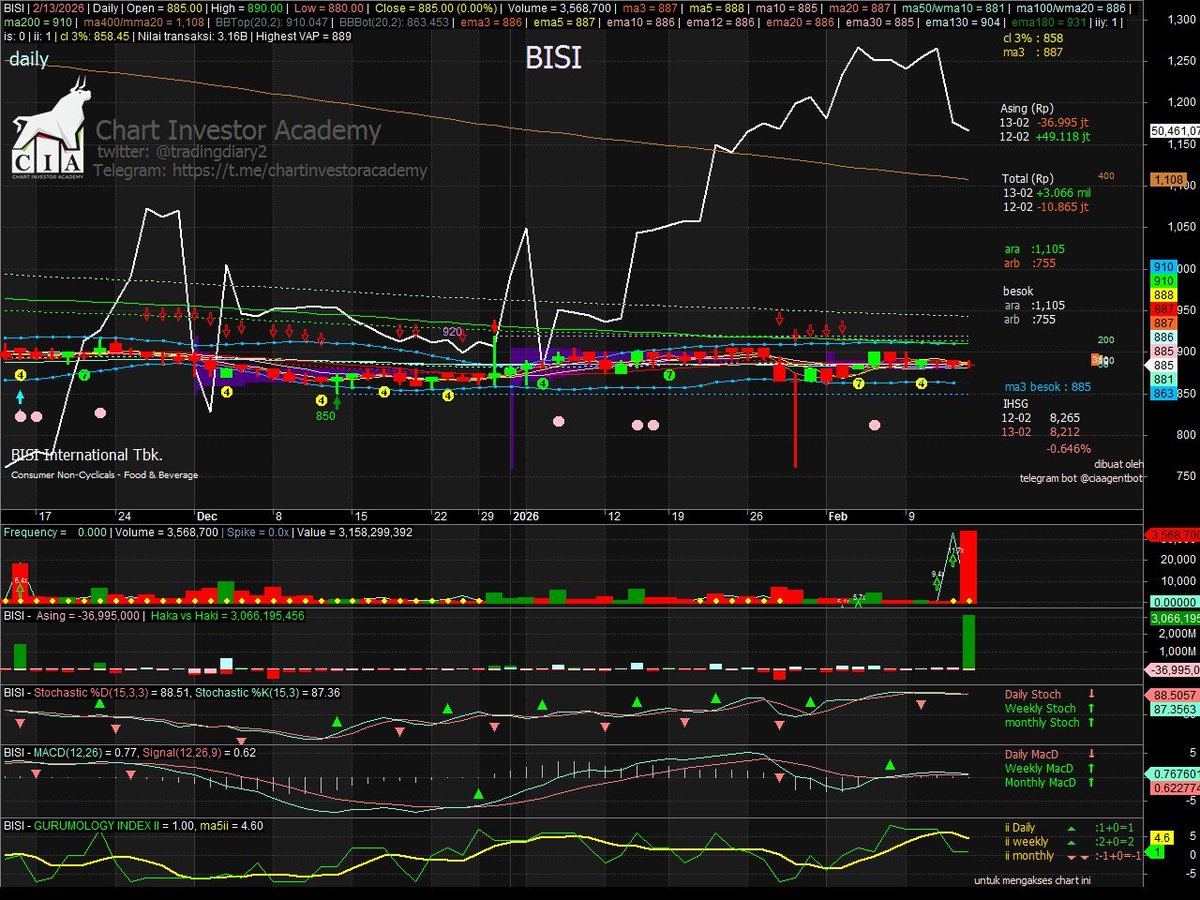
Task: Click the up arrow beside monthly Stoch
Action: pos(1091,722)
